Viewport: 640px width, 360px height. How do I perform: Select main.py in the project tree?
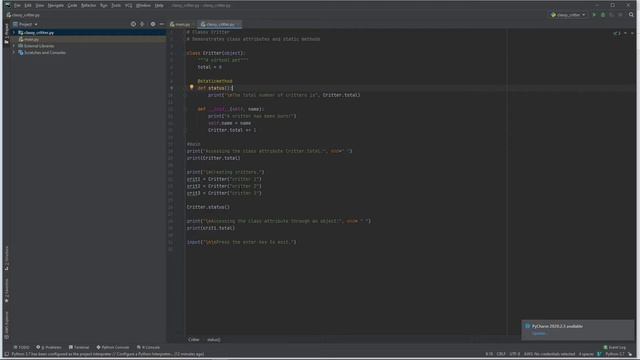(x=31, y=40)
